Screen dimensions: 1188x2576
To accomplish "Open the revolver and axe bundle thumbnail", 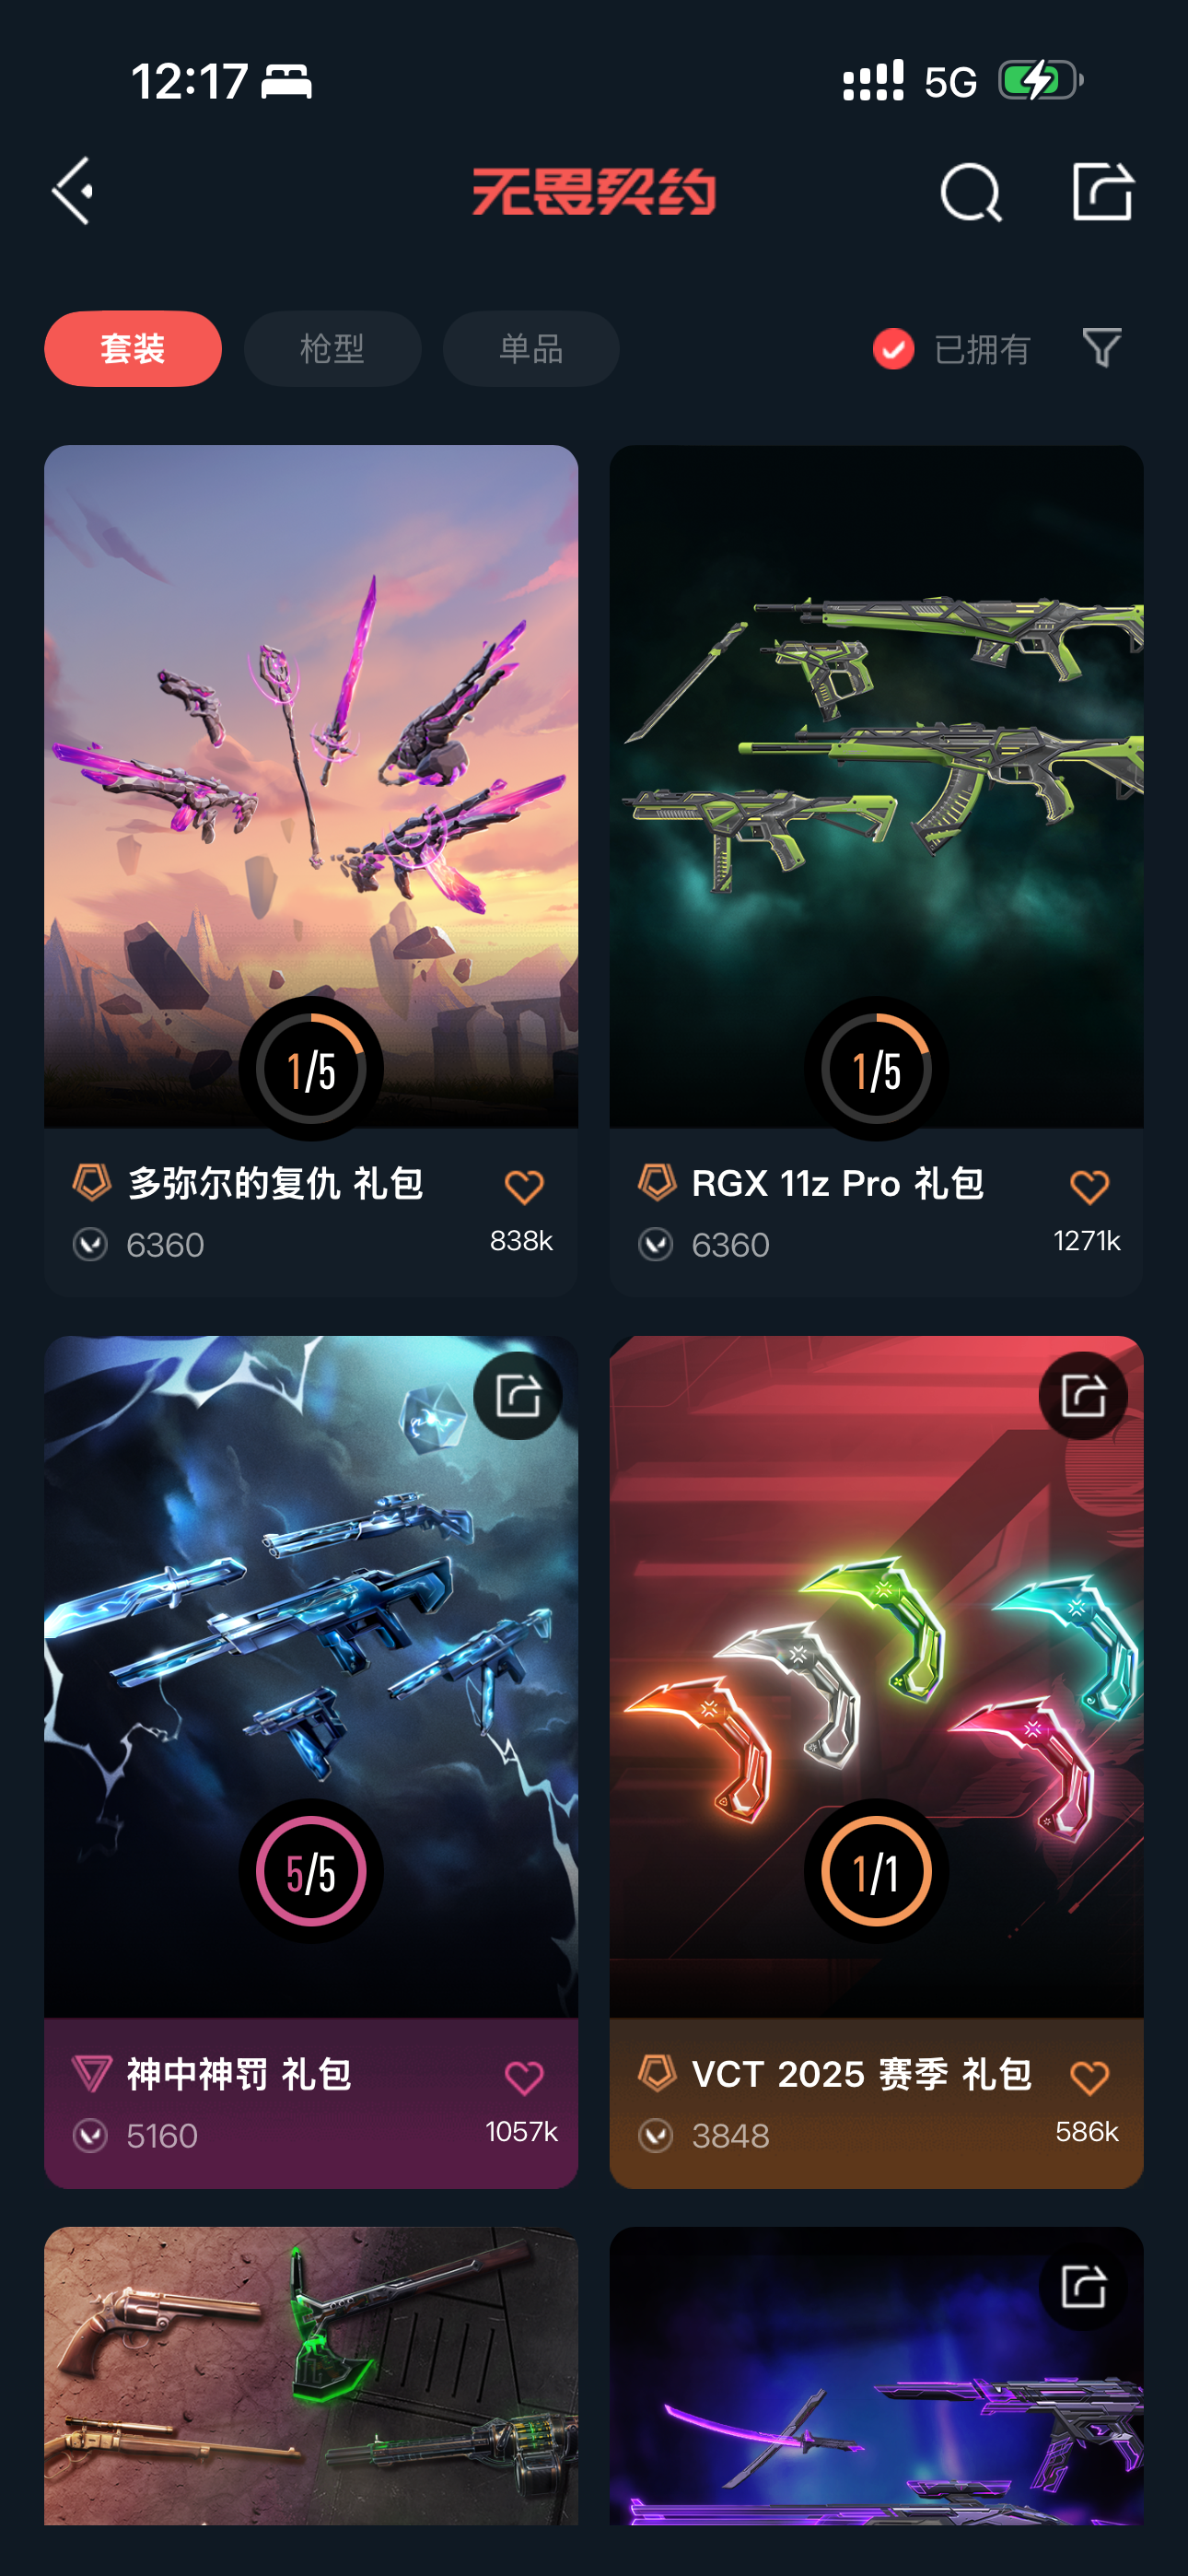I will pyautogui.click(x=311, y=2375).
